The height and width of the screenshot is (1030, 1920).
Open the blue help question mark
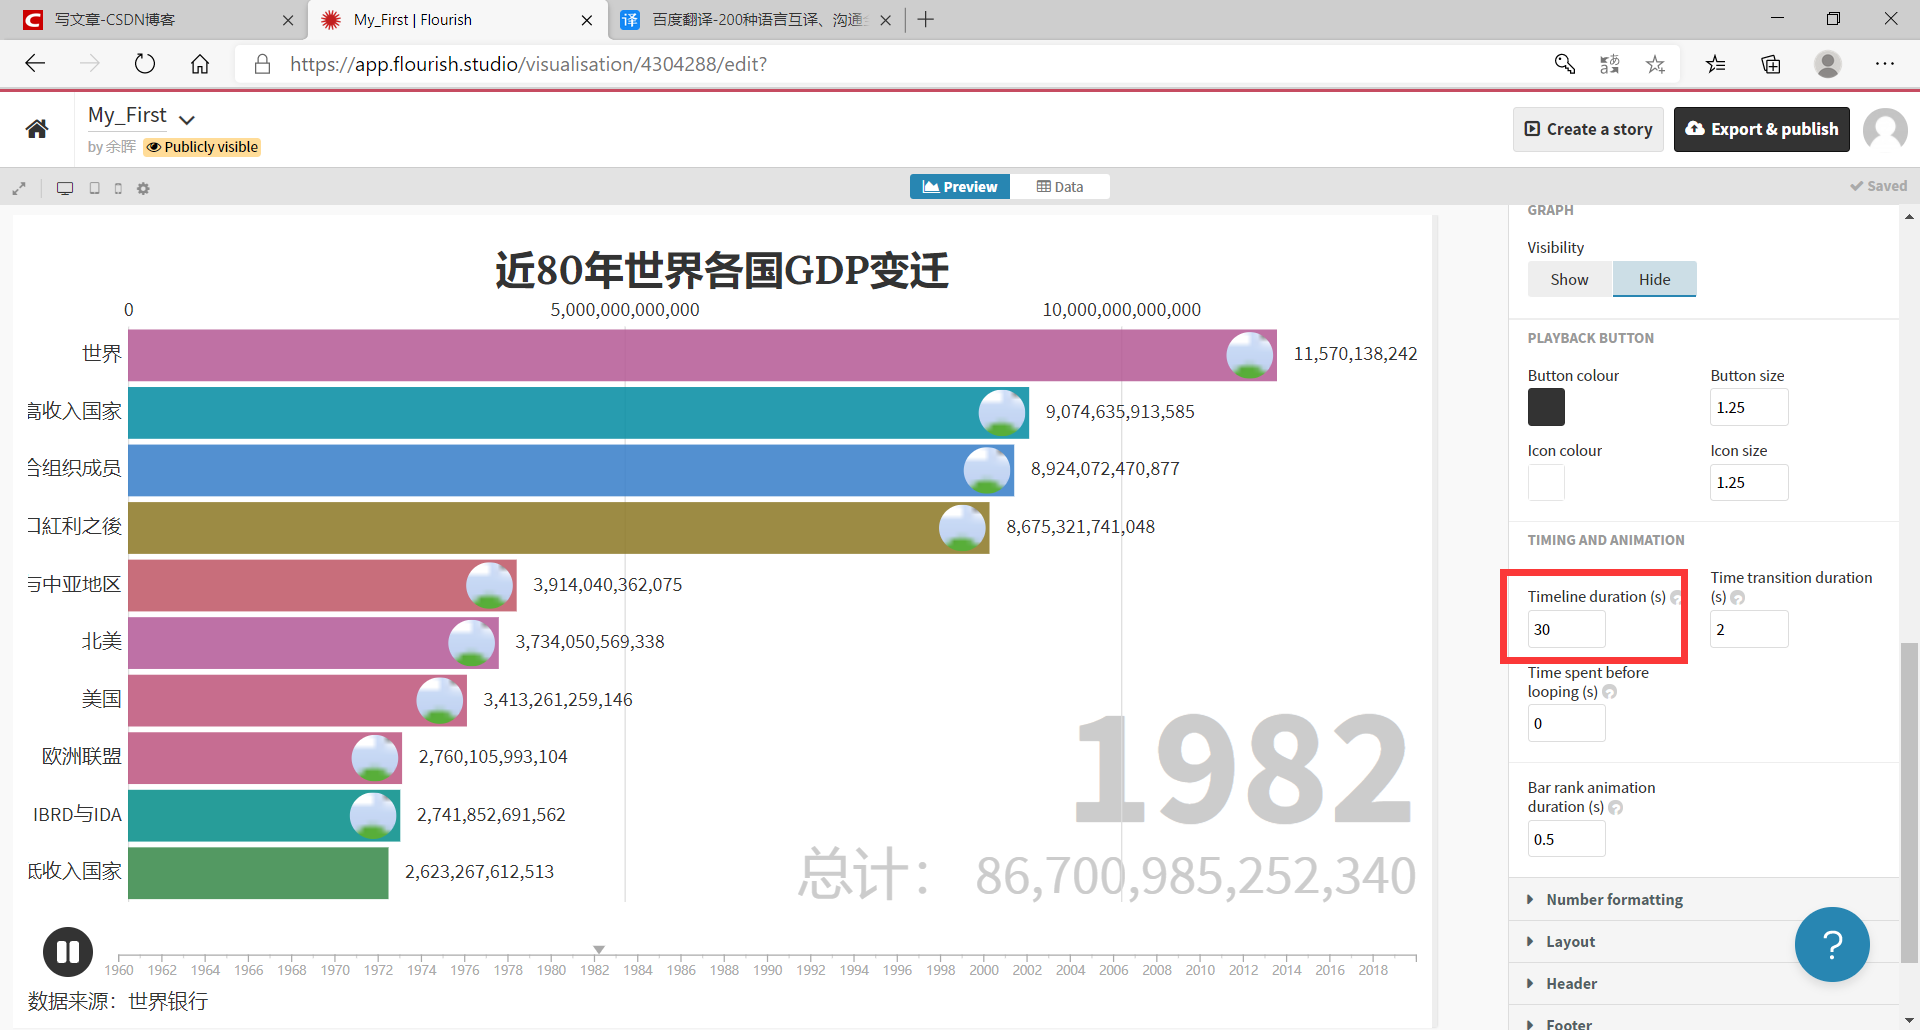[x=1832, y=944]
